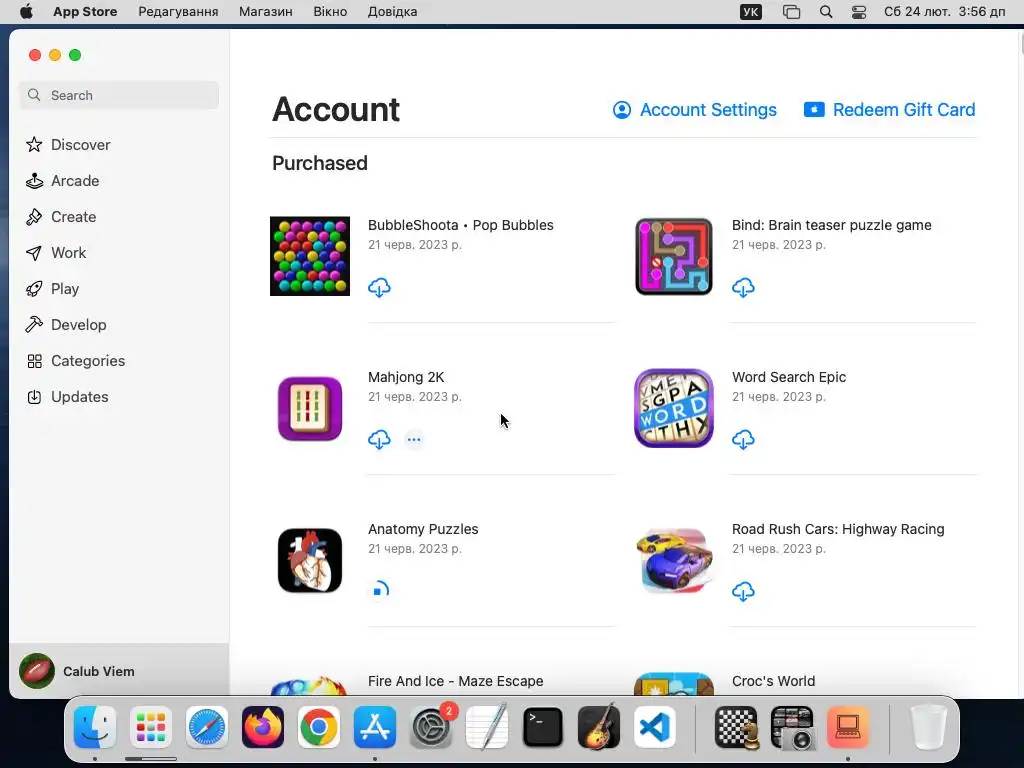This screenshot has height=768, width=1024.
Task: Open the Bind puzzle game app icon
Action: point(674,256)
